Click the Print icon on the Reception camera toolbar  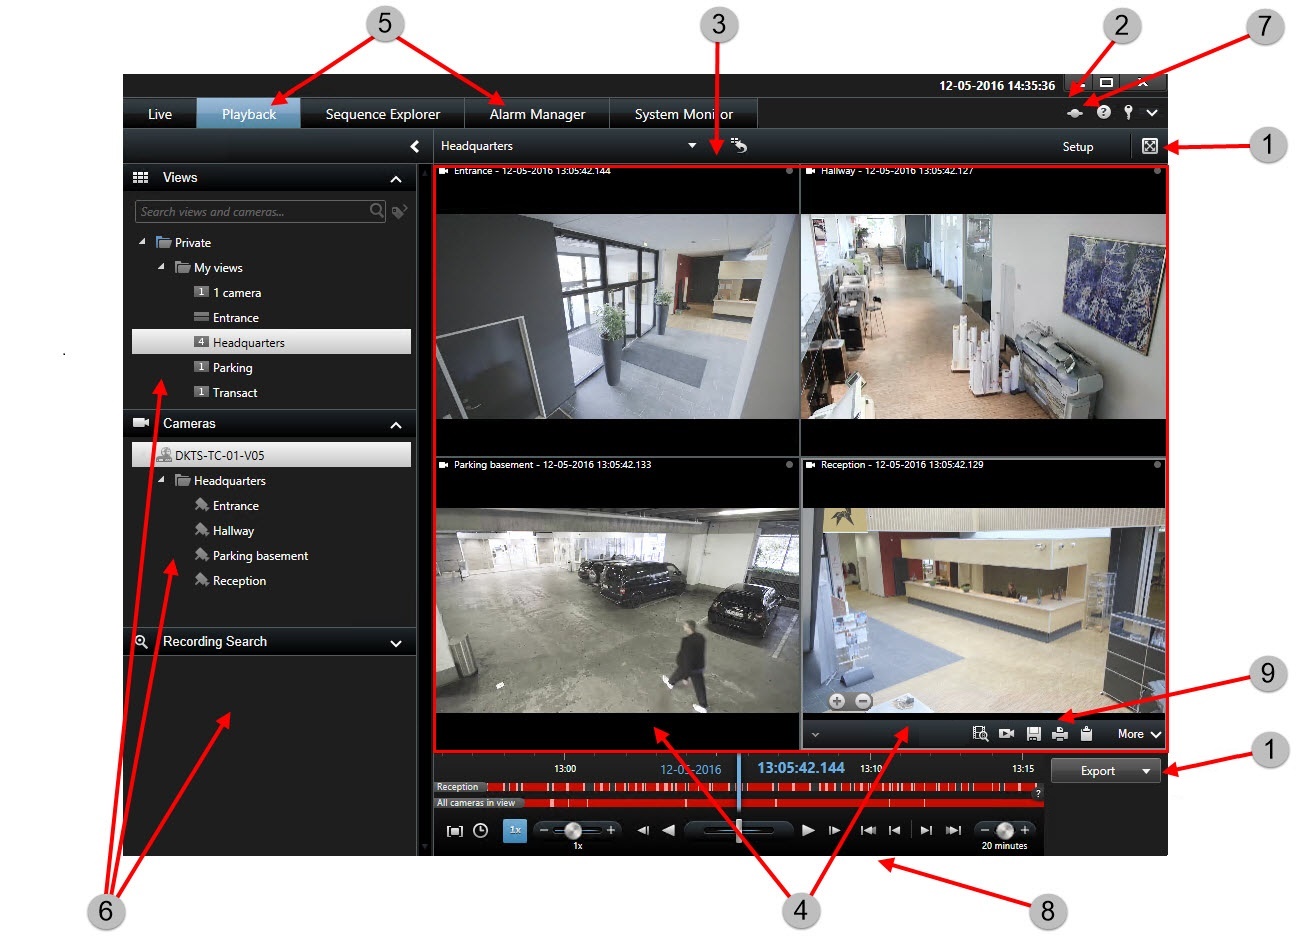click(x=1059, y=733)
